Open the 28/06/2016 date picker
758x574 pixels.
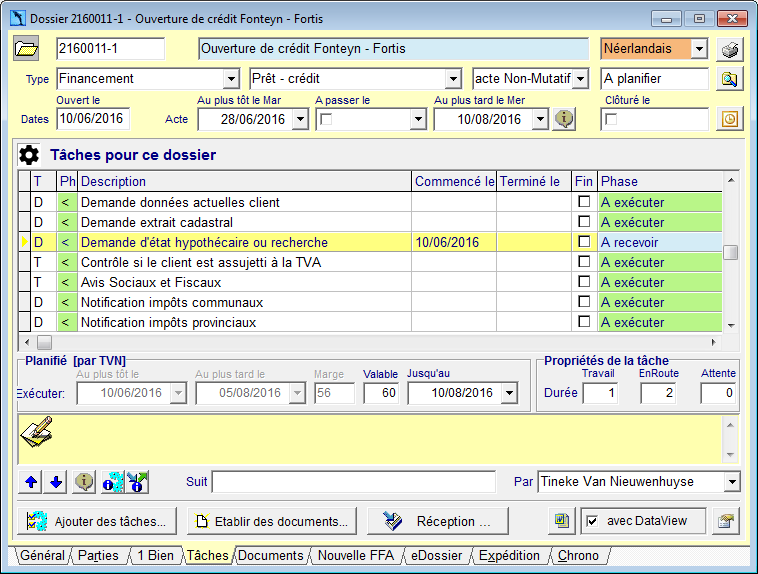coord(300,119)
